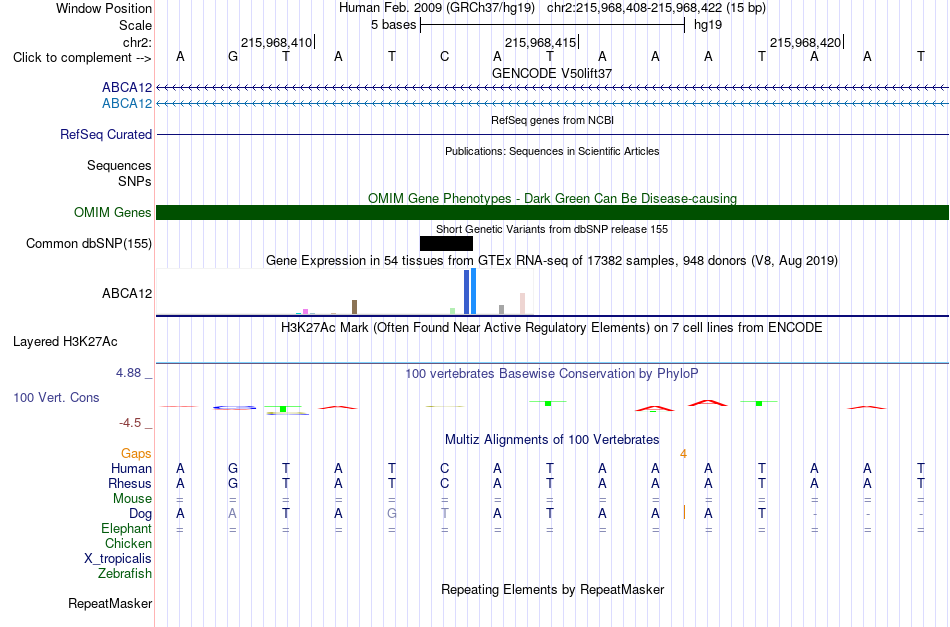Click the dark blue ABCA12 GENCODE transcript label

[x=127, y=88]
